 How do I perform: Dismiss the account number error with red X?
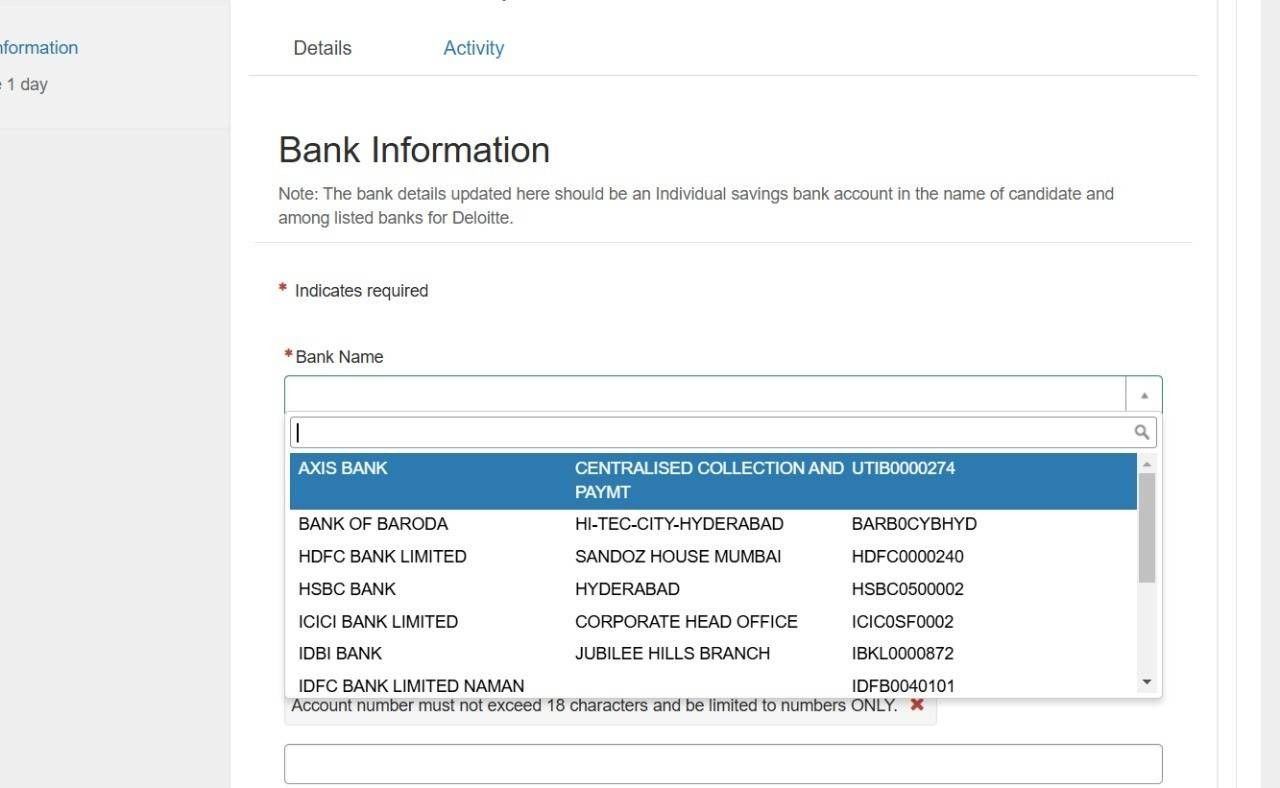click(x=916, y=704)
